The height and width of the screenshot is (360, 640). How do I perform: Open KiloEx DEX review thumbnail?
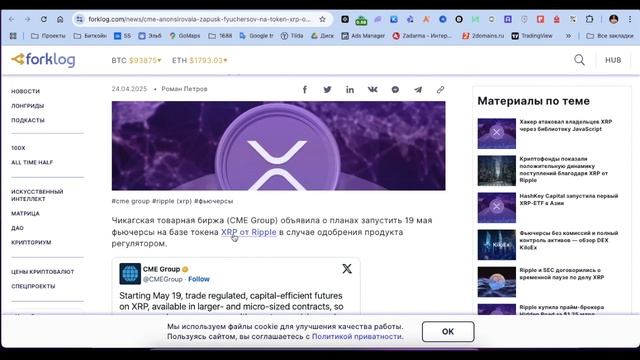click(x=497, y=244)
